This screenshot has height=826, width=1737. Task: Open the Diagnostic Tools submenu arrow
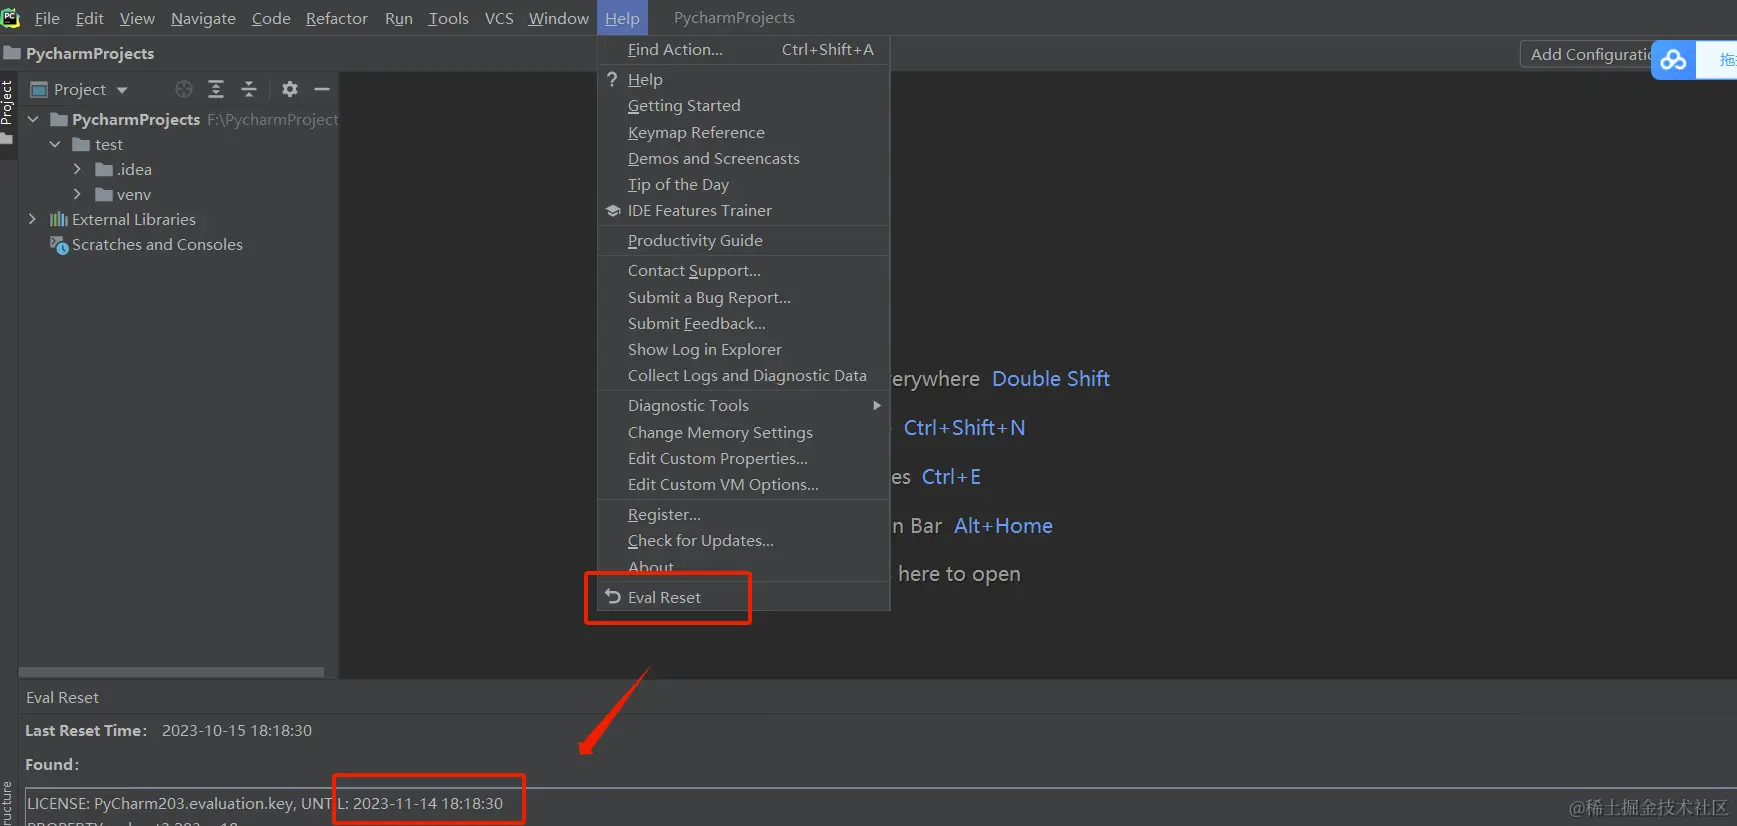tap(877, 405)
